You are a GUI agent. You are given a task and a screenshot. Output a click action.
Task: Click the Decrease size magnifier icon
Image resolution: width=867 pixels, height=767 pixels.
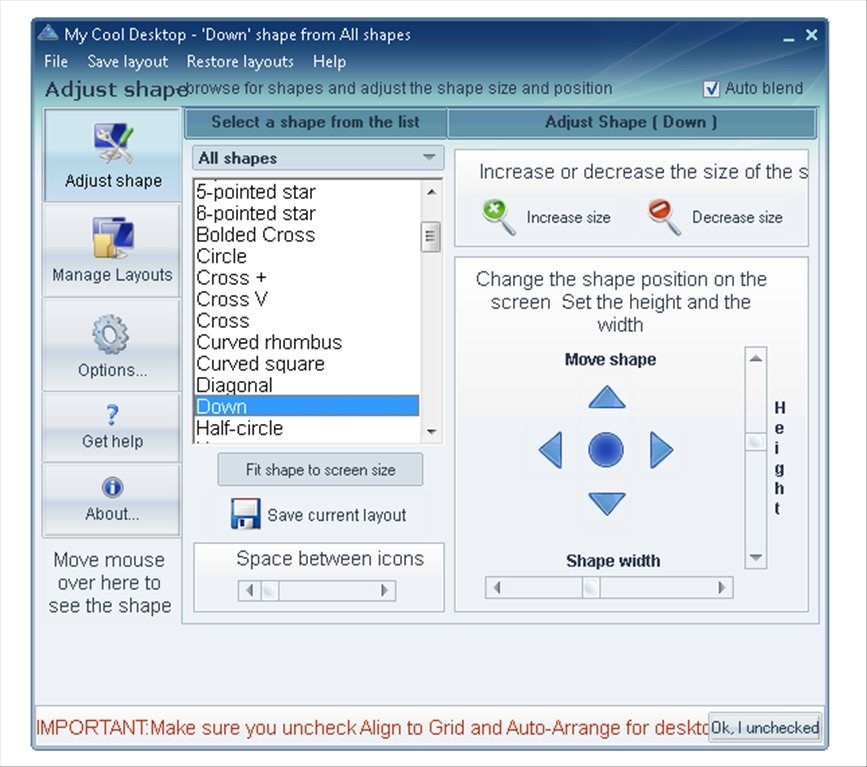coord(664,217)
